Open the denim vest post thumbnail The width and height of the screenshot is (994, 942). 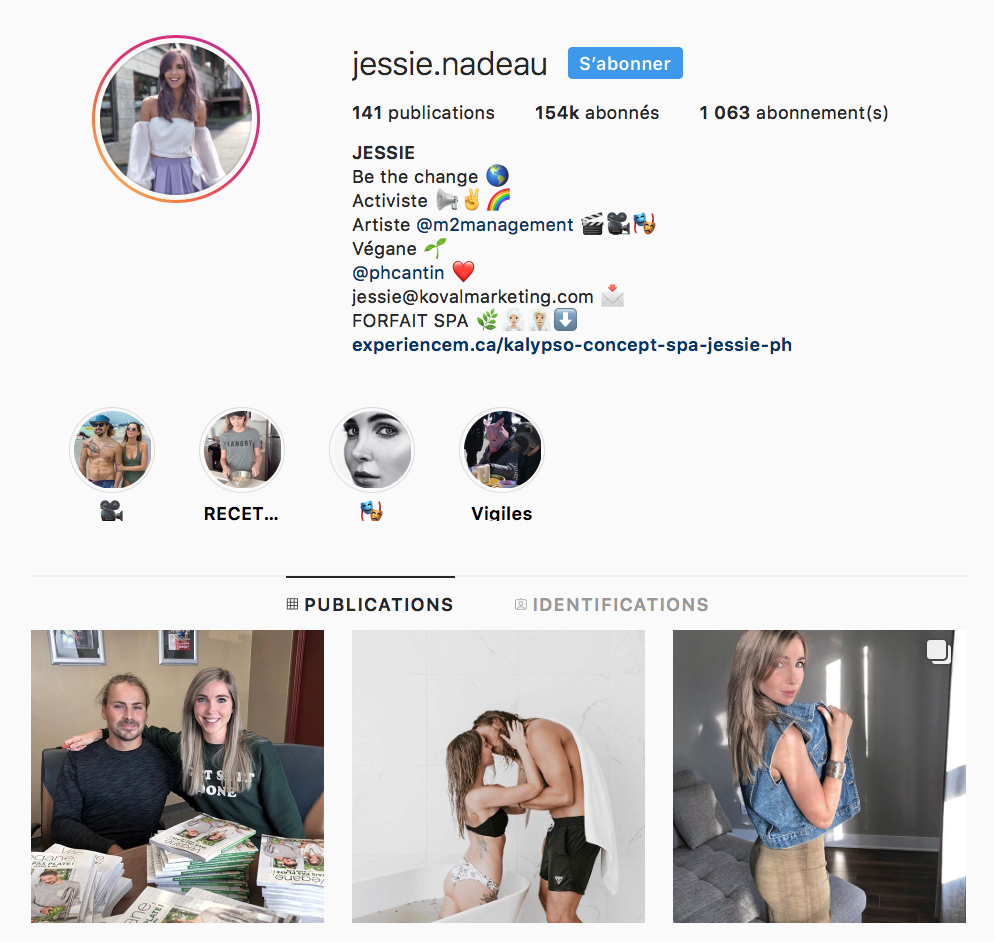819,776
